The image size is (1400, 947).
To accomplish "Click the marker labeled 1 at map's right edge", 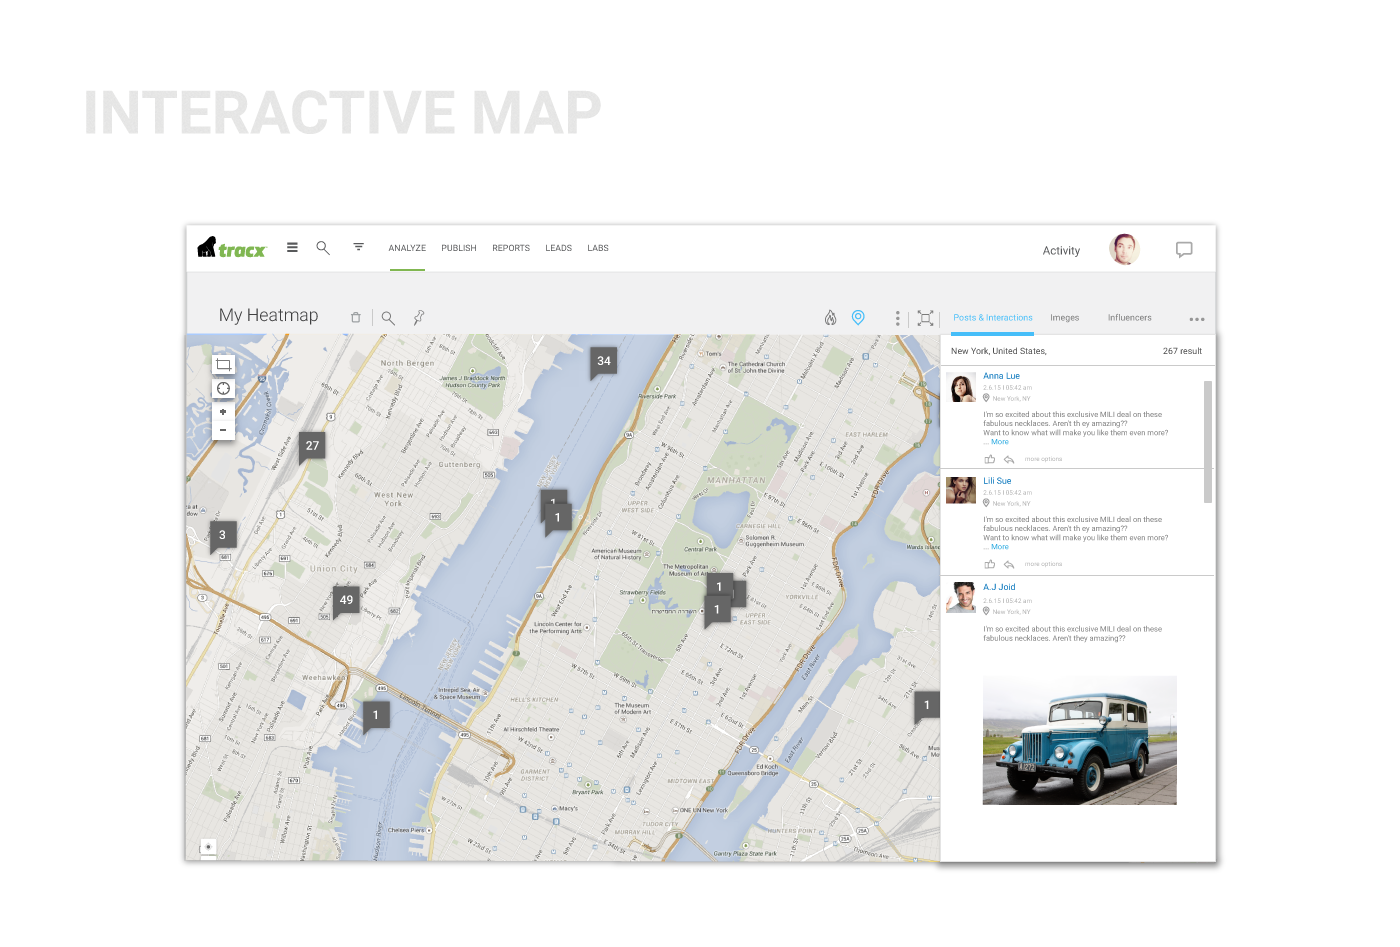I will coord(927,706).
